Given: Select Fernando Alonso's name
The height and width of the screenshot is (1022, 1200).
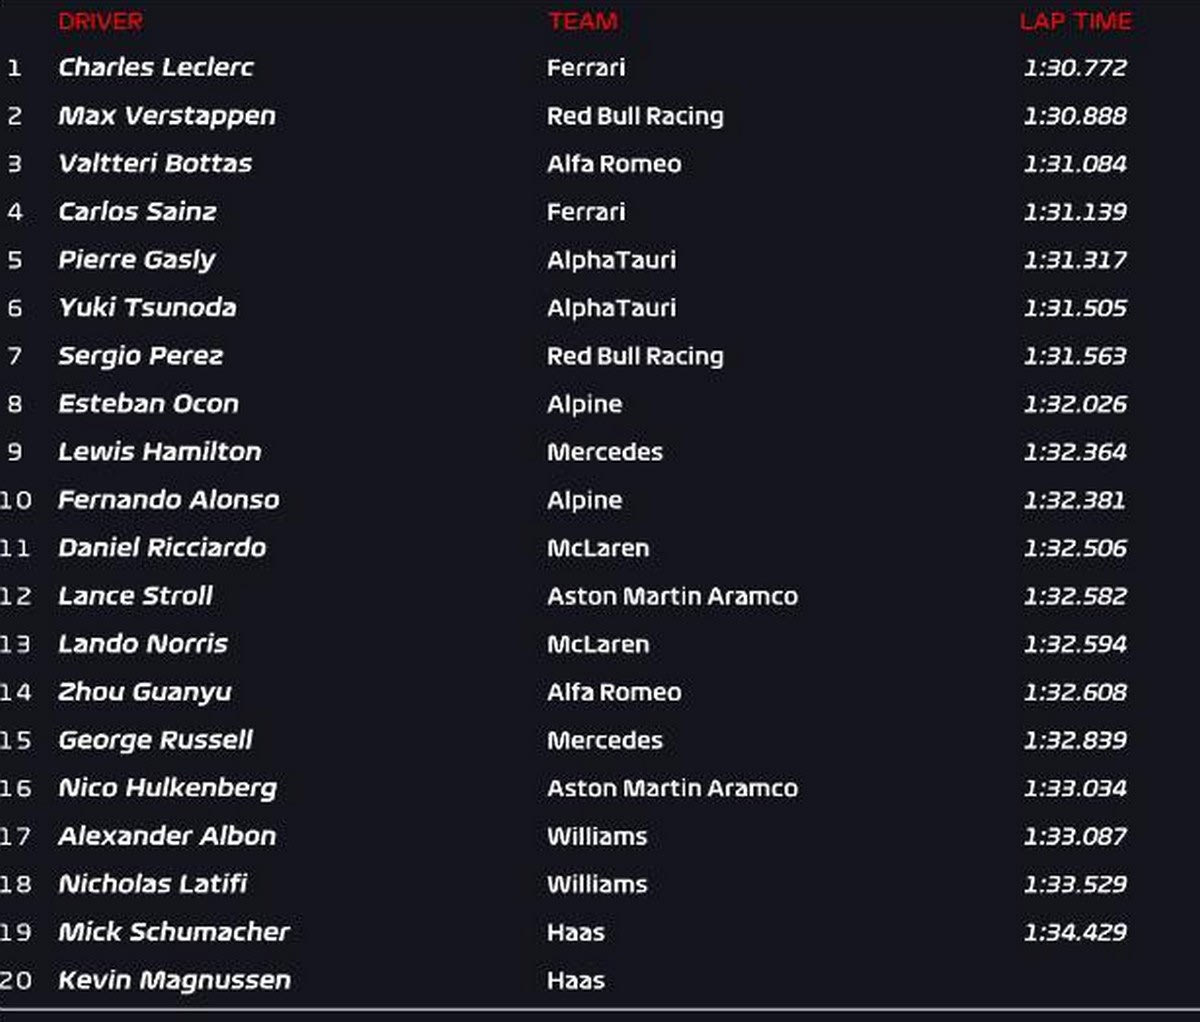Looking at the screenshot, I should pos(168,500).
